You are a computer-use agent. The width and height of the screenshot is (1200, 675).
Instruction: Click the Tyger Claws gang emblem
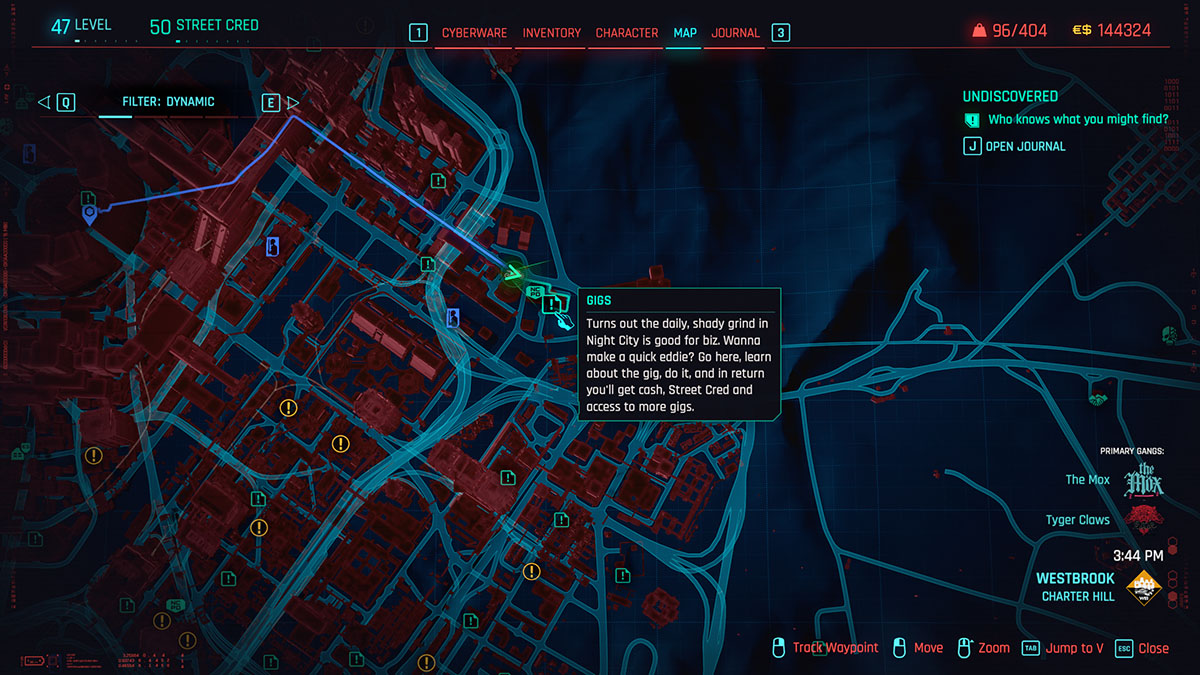coord(1144,520)
